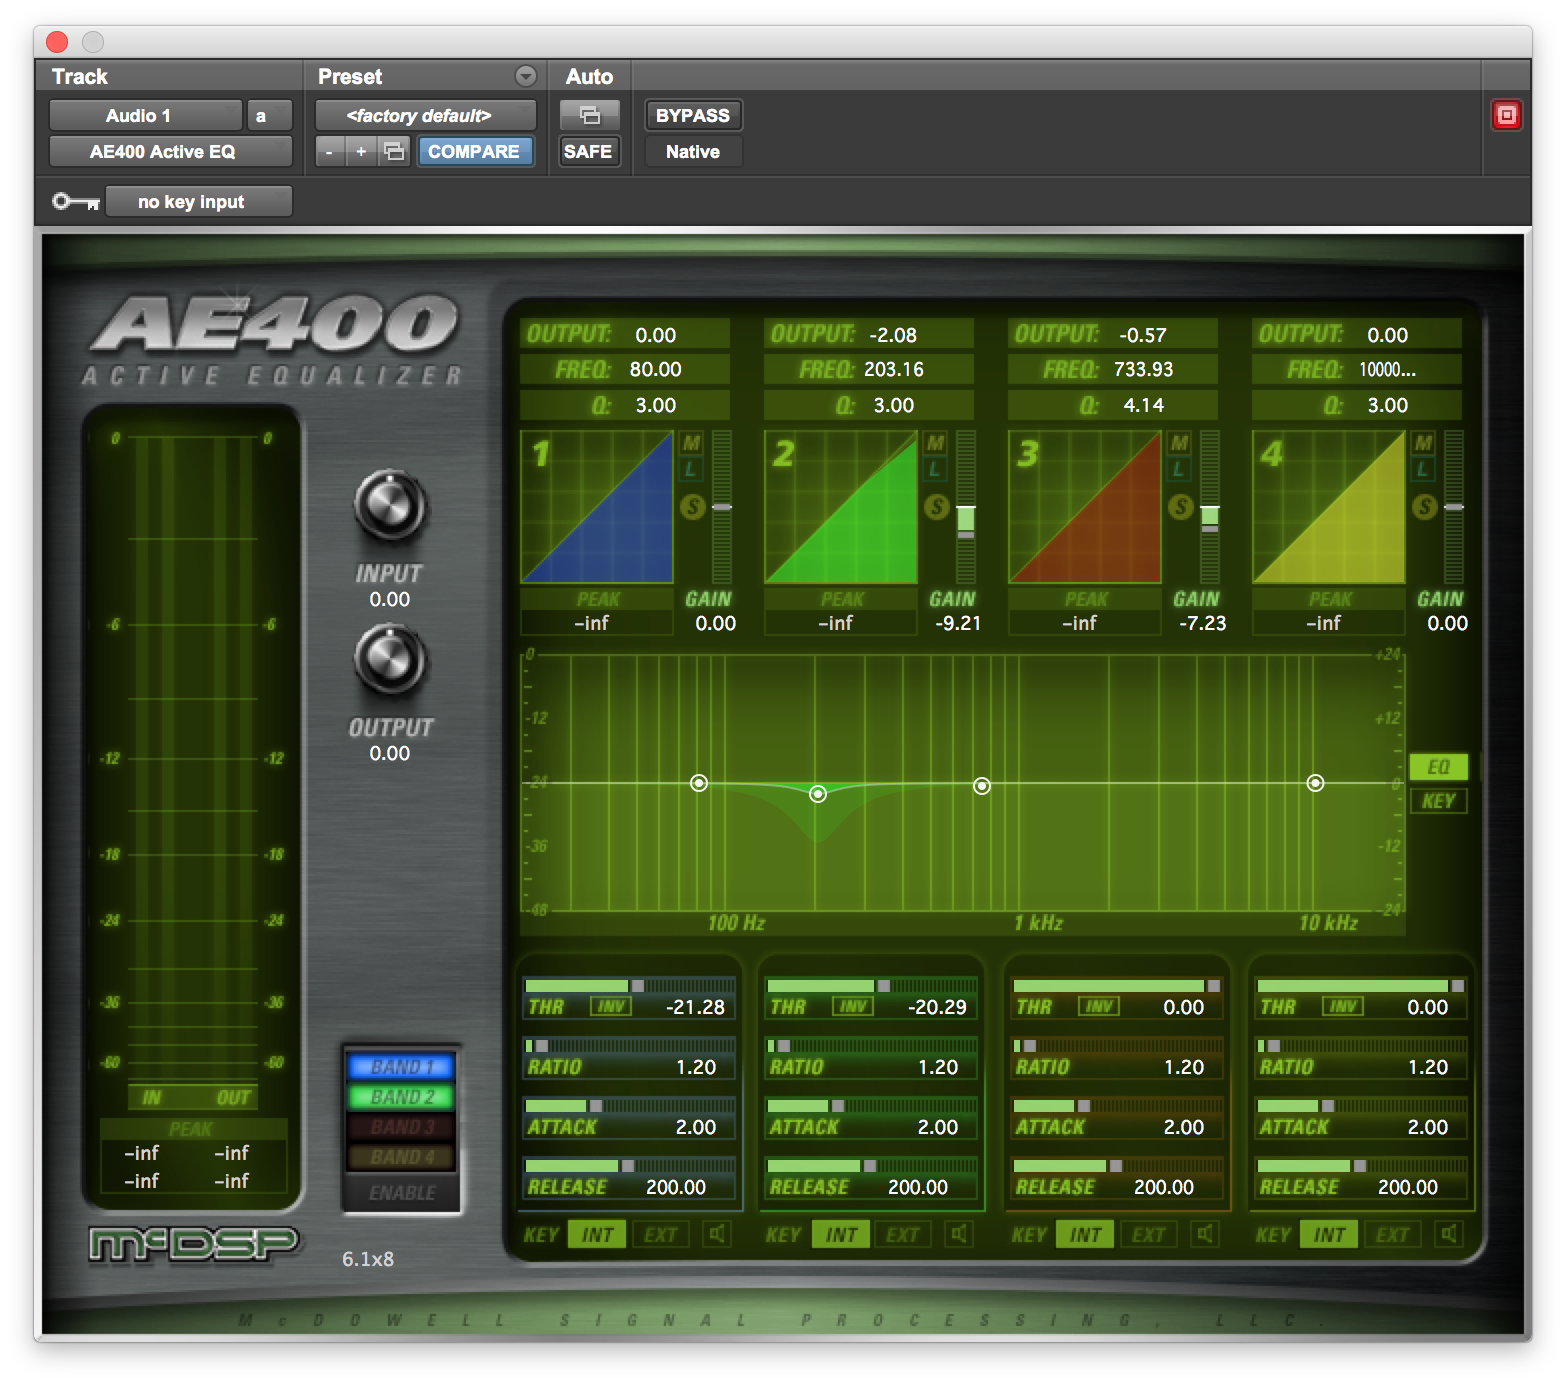Image resolution: width=1566 pixels, height=1384 pixels.
Task: Click the SAFE automation button
Action: 588,152
